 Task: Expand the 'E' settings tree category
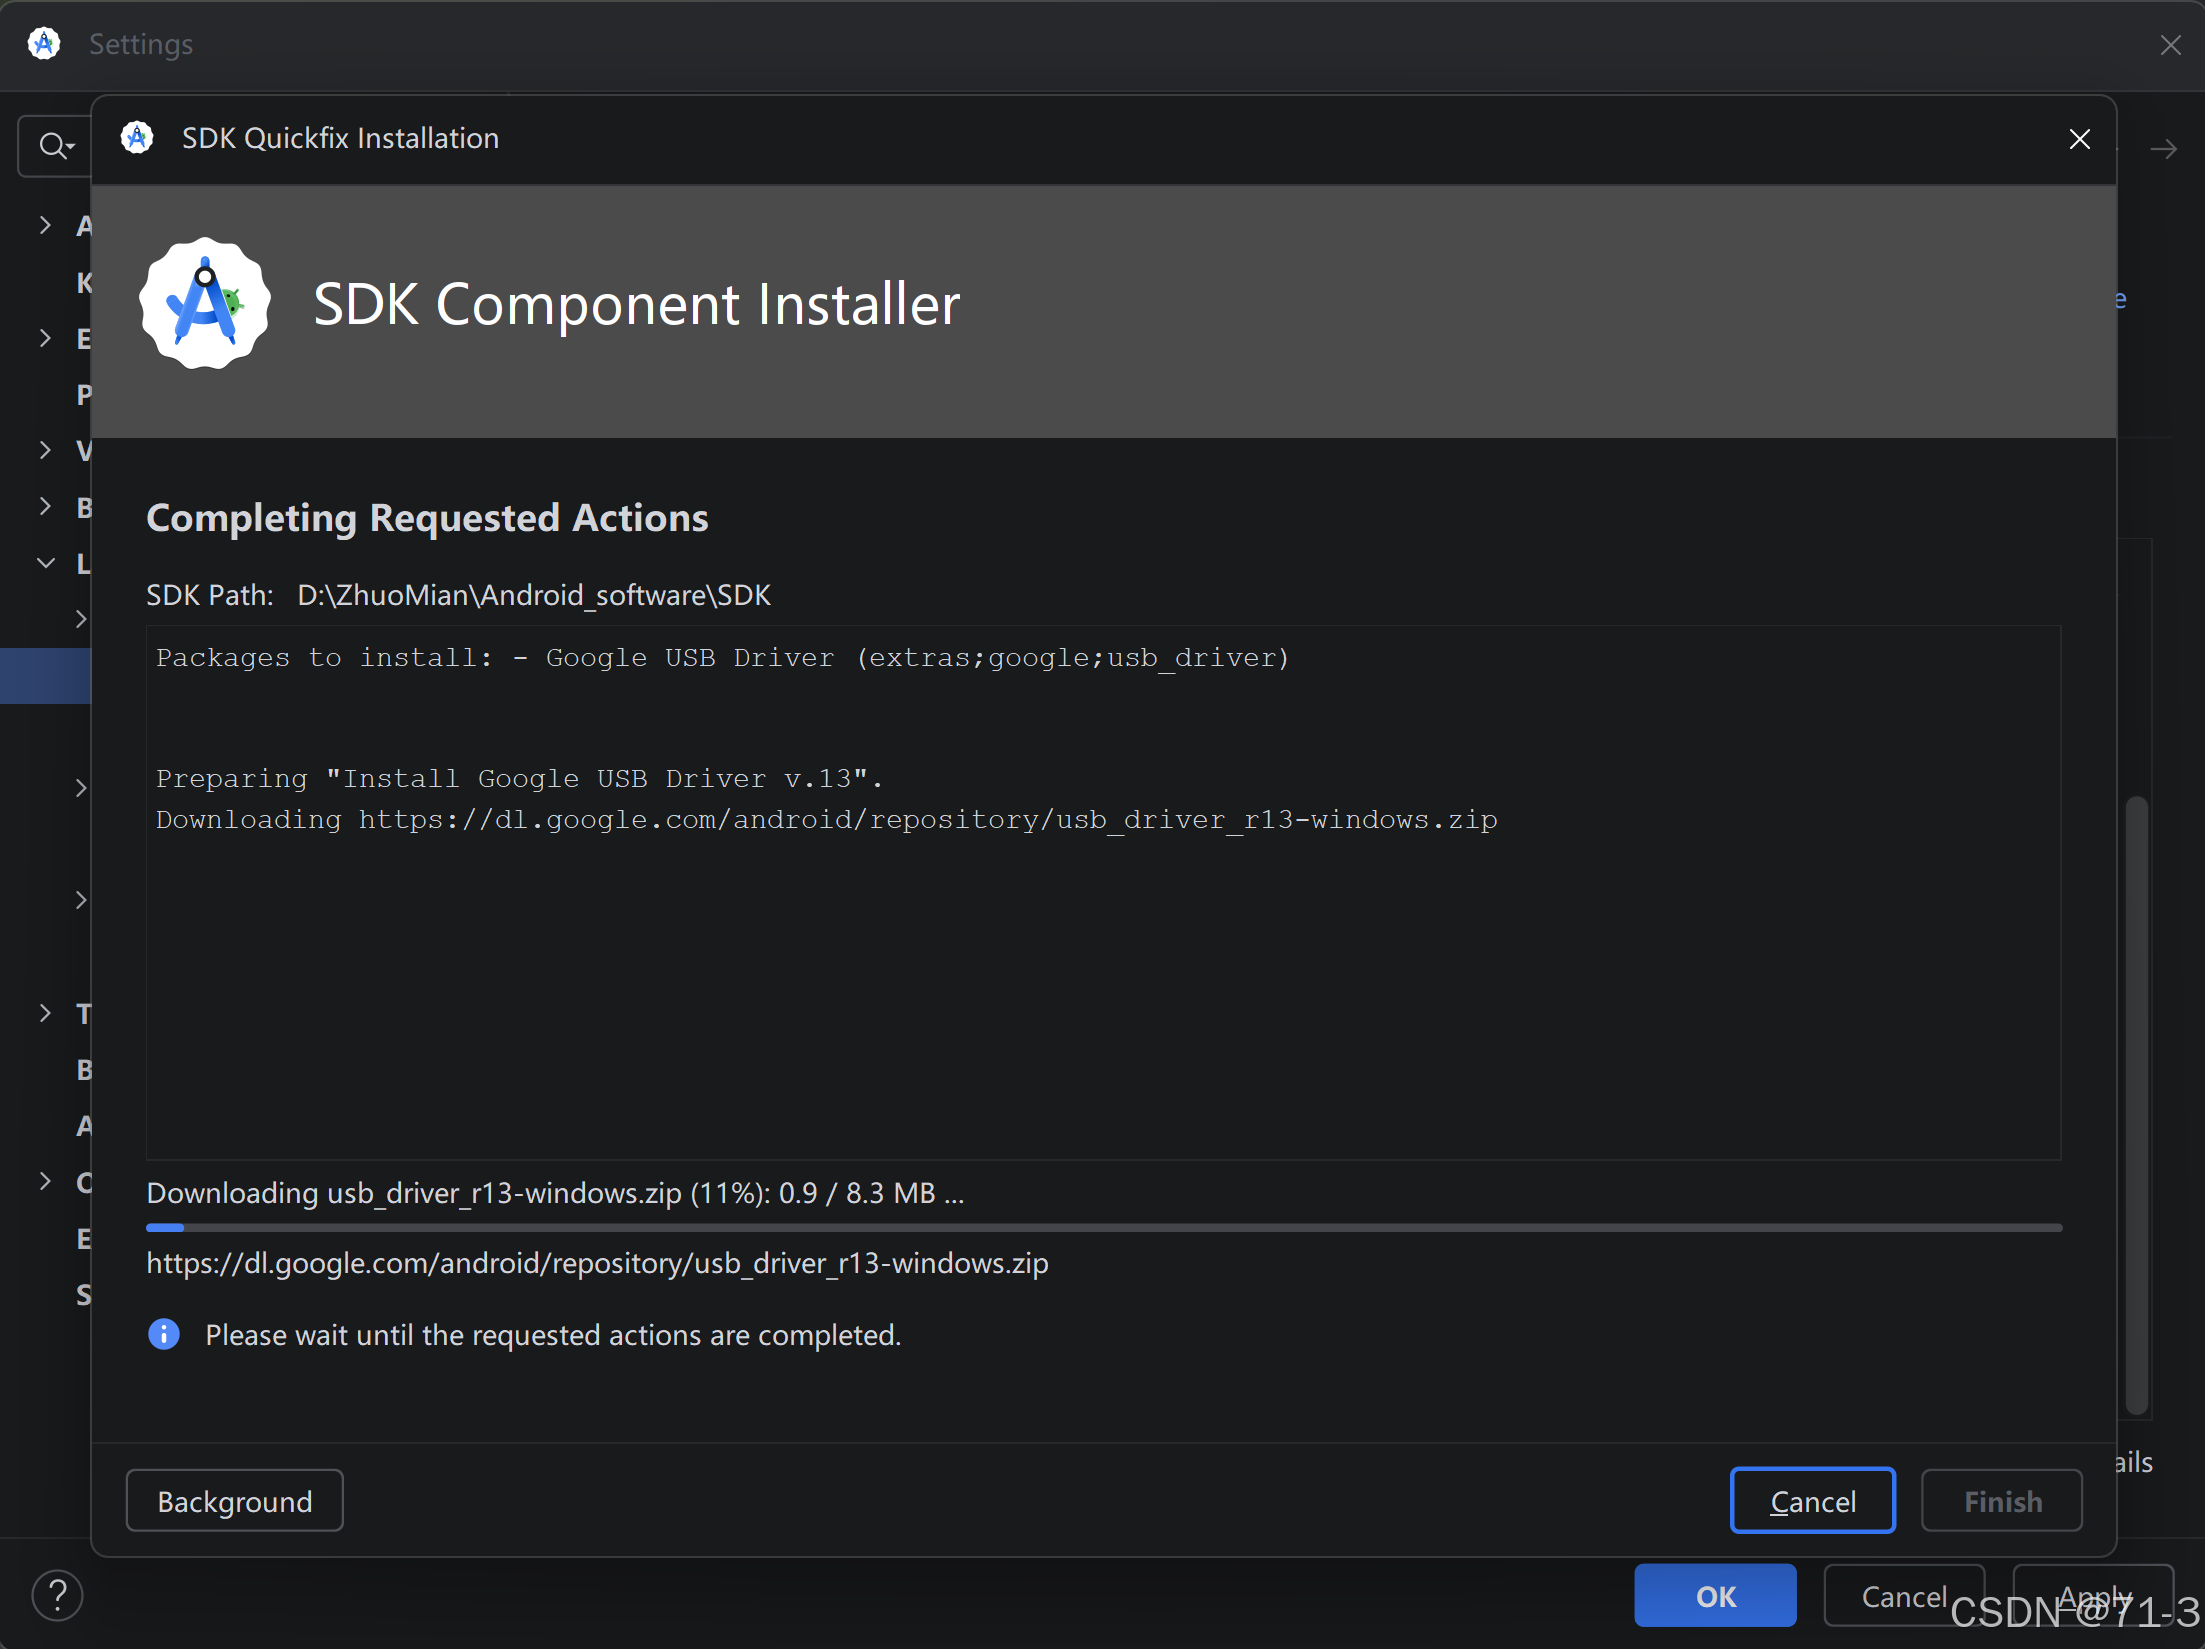pos(45,338)
